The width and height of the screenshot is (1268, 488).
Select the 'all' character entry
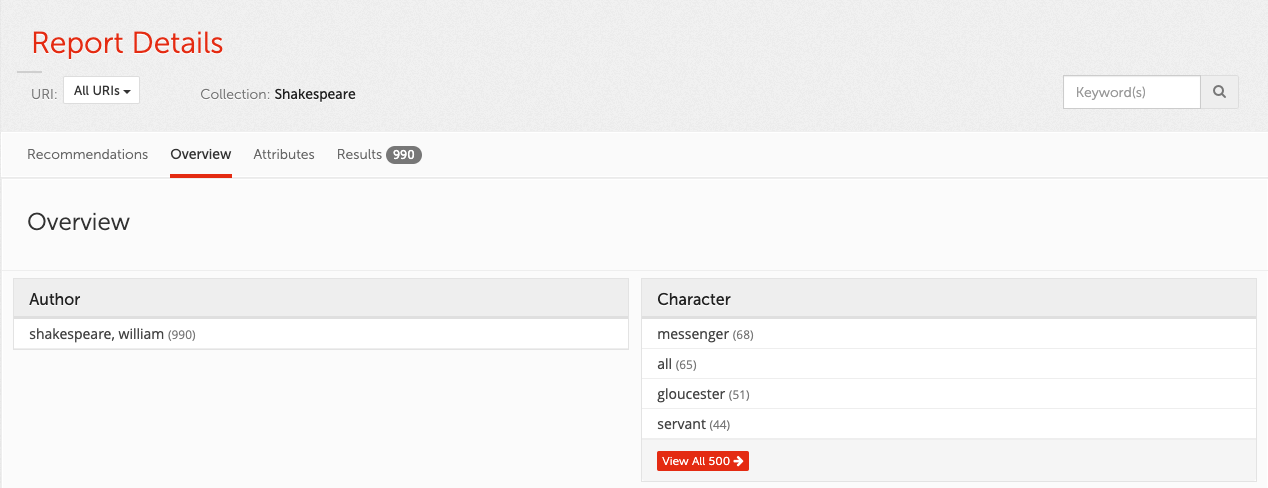[665, 364]
